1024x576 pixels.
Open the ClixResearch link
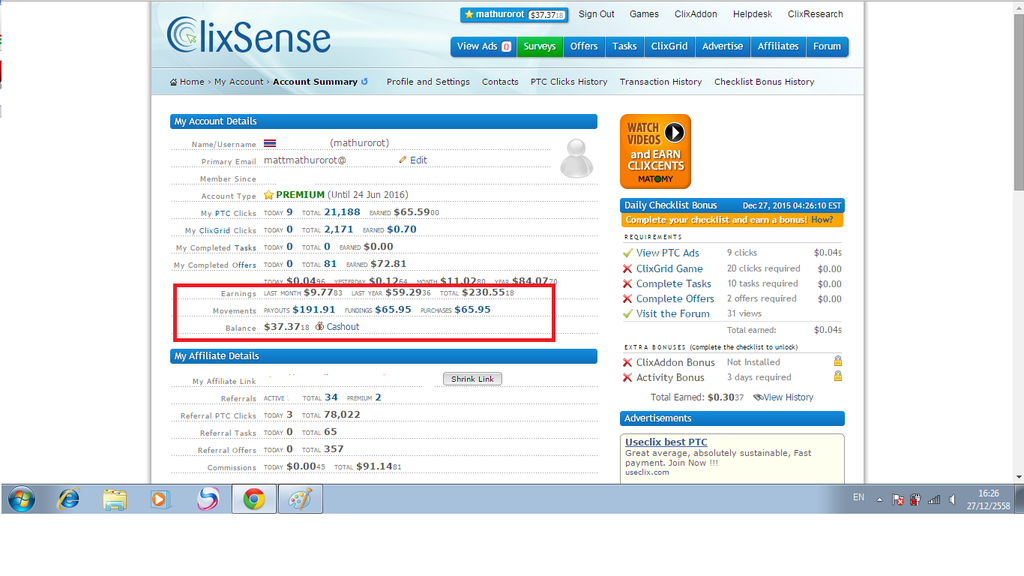tap(815, 14)
